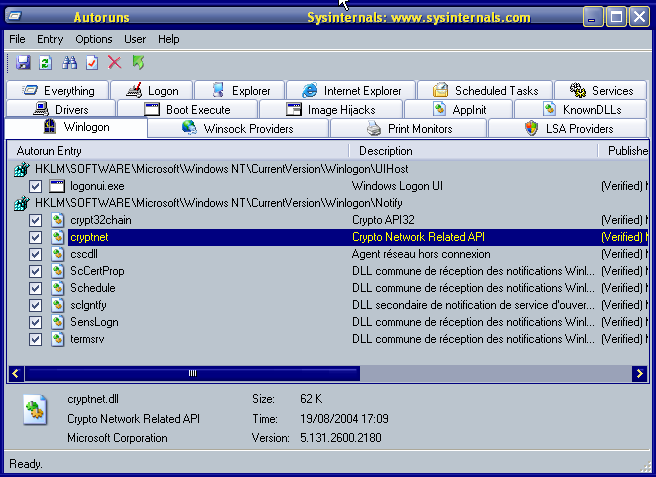Open the Entry menu

pyautogui.click(x=50, y=39)
